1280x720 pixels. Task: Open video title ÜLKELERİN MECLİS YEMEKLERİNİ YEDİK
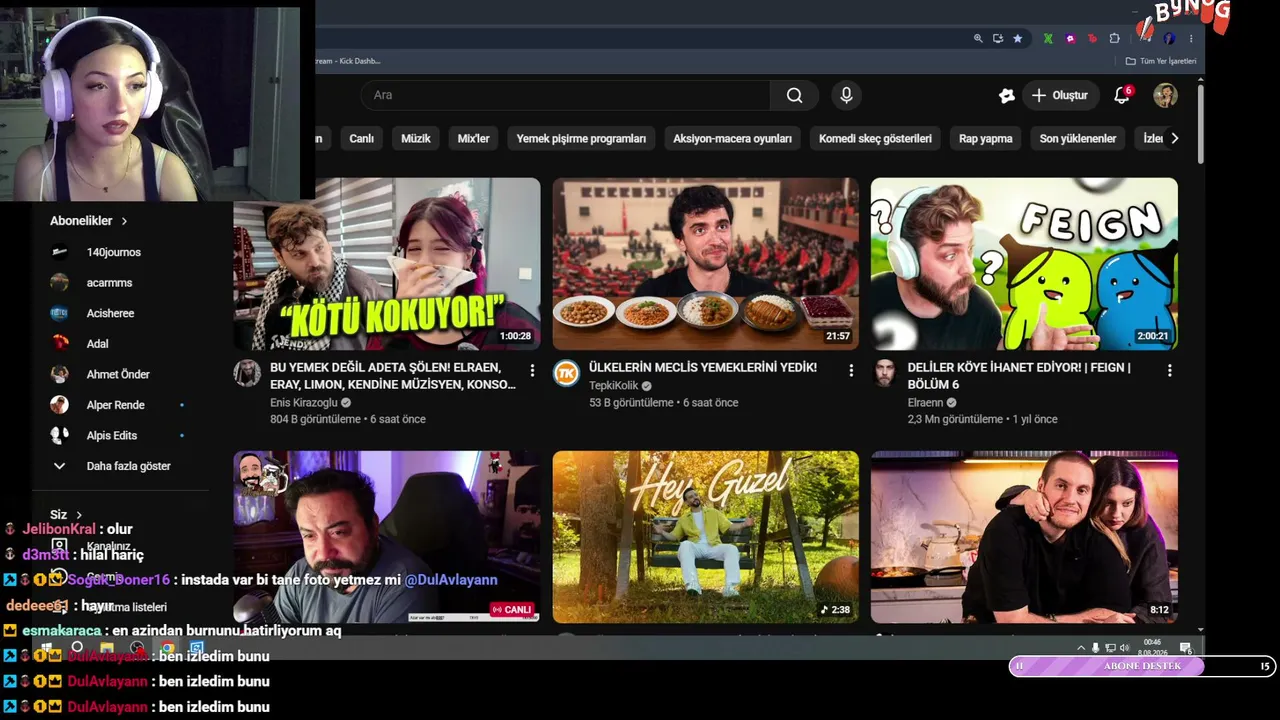pyautogui.click(x=703, y=368)
